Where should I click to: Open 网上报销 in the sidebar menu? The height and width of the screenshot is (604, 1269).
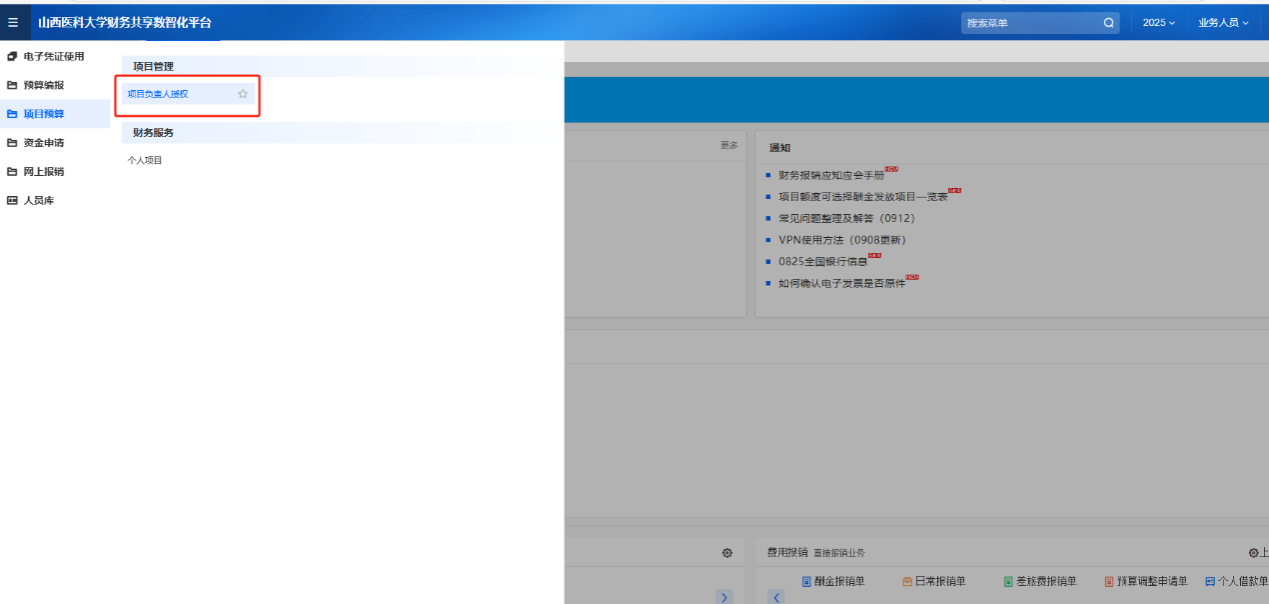point(43,172)
